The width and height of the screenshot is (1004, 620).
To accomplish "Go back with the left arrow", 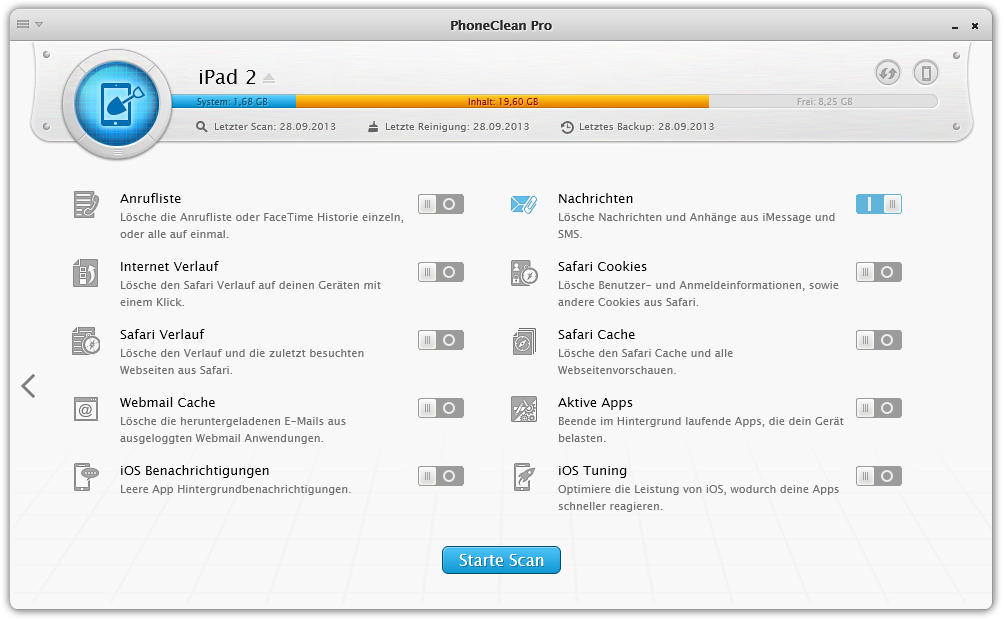I will 28,386.
